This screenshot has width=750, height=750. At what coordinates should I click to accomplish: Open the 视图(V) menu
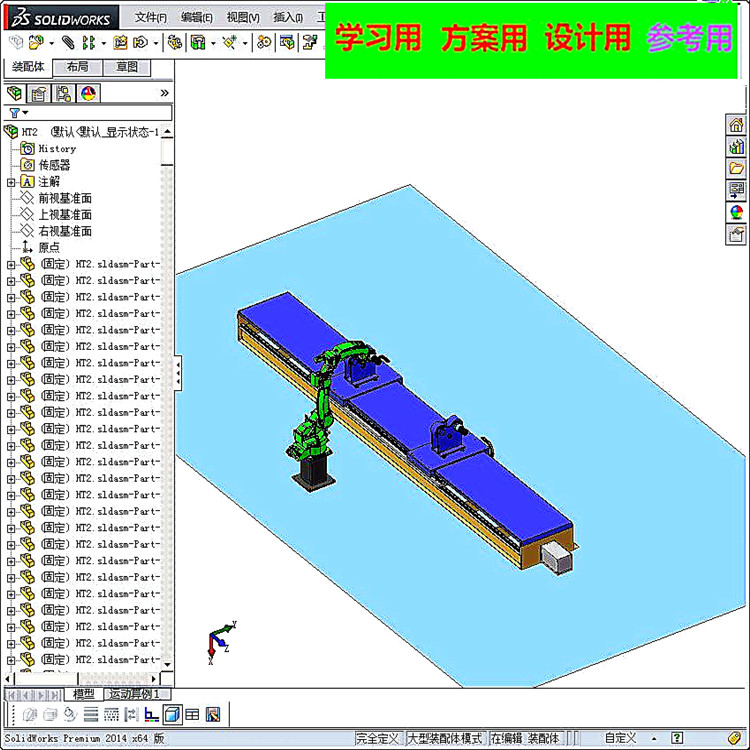coord(243,17)
